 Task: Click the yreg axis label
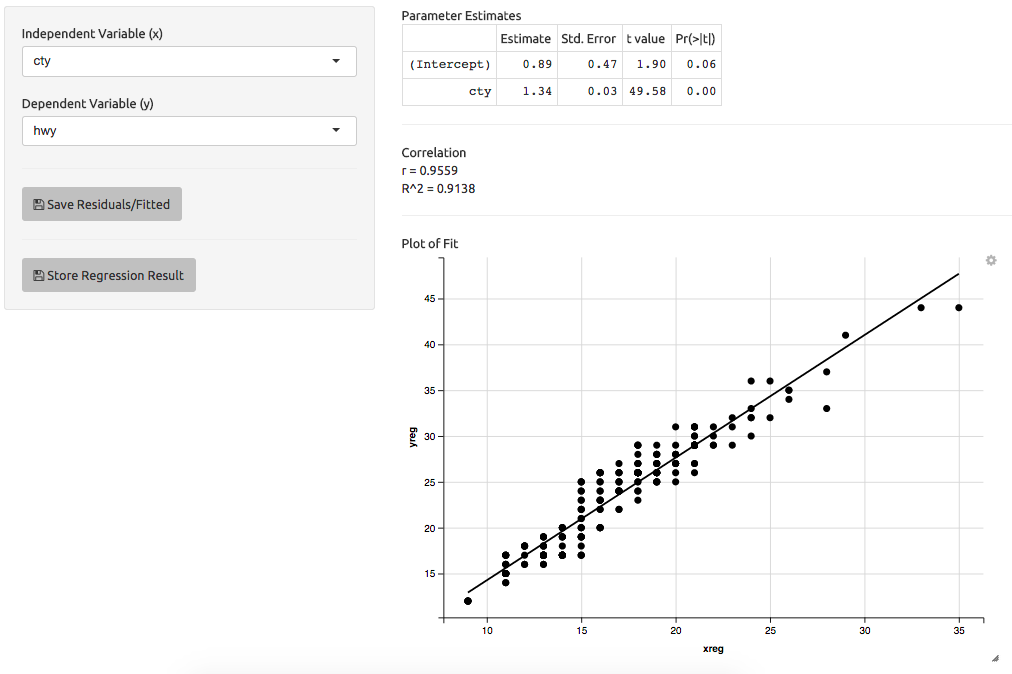pos(413,437)
